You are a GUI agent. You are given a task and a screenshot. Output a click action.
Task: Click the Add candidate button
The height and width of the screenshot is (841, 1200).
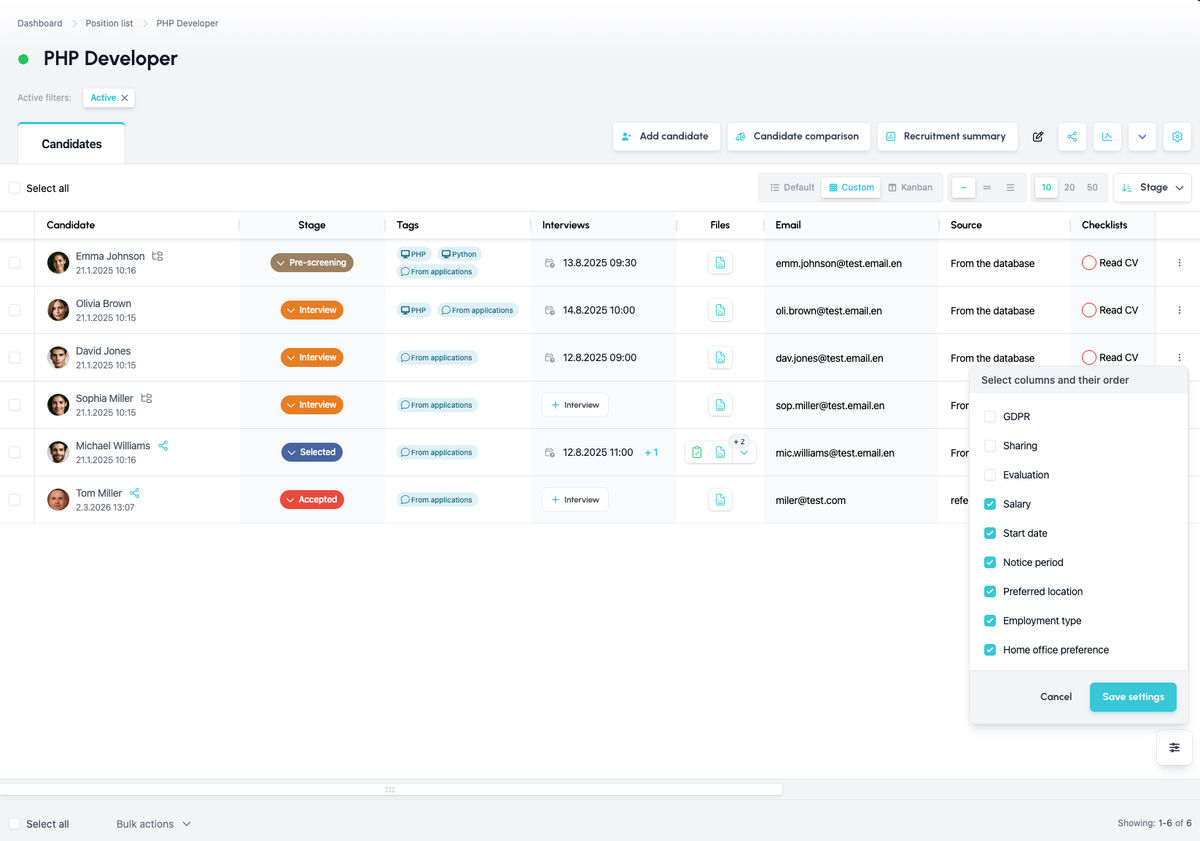[x=665, y=137]
